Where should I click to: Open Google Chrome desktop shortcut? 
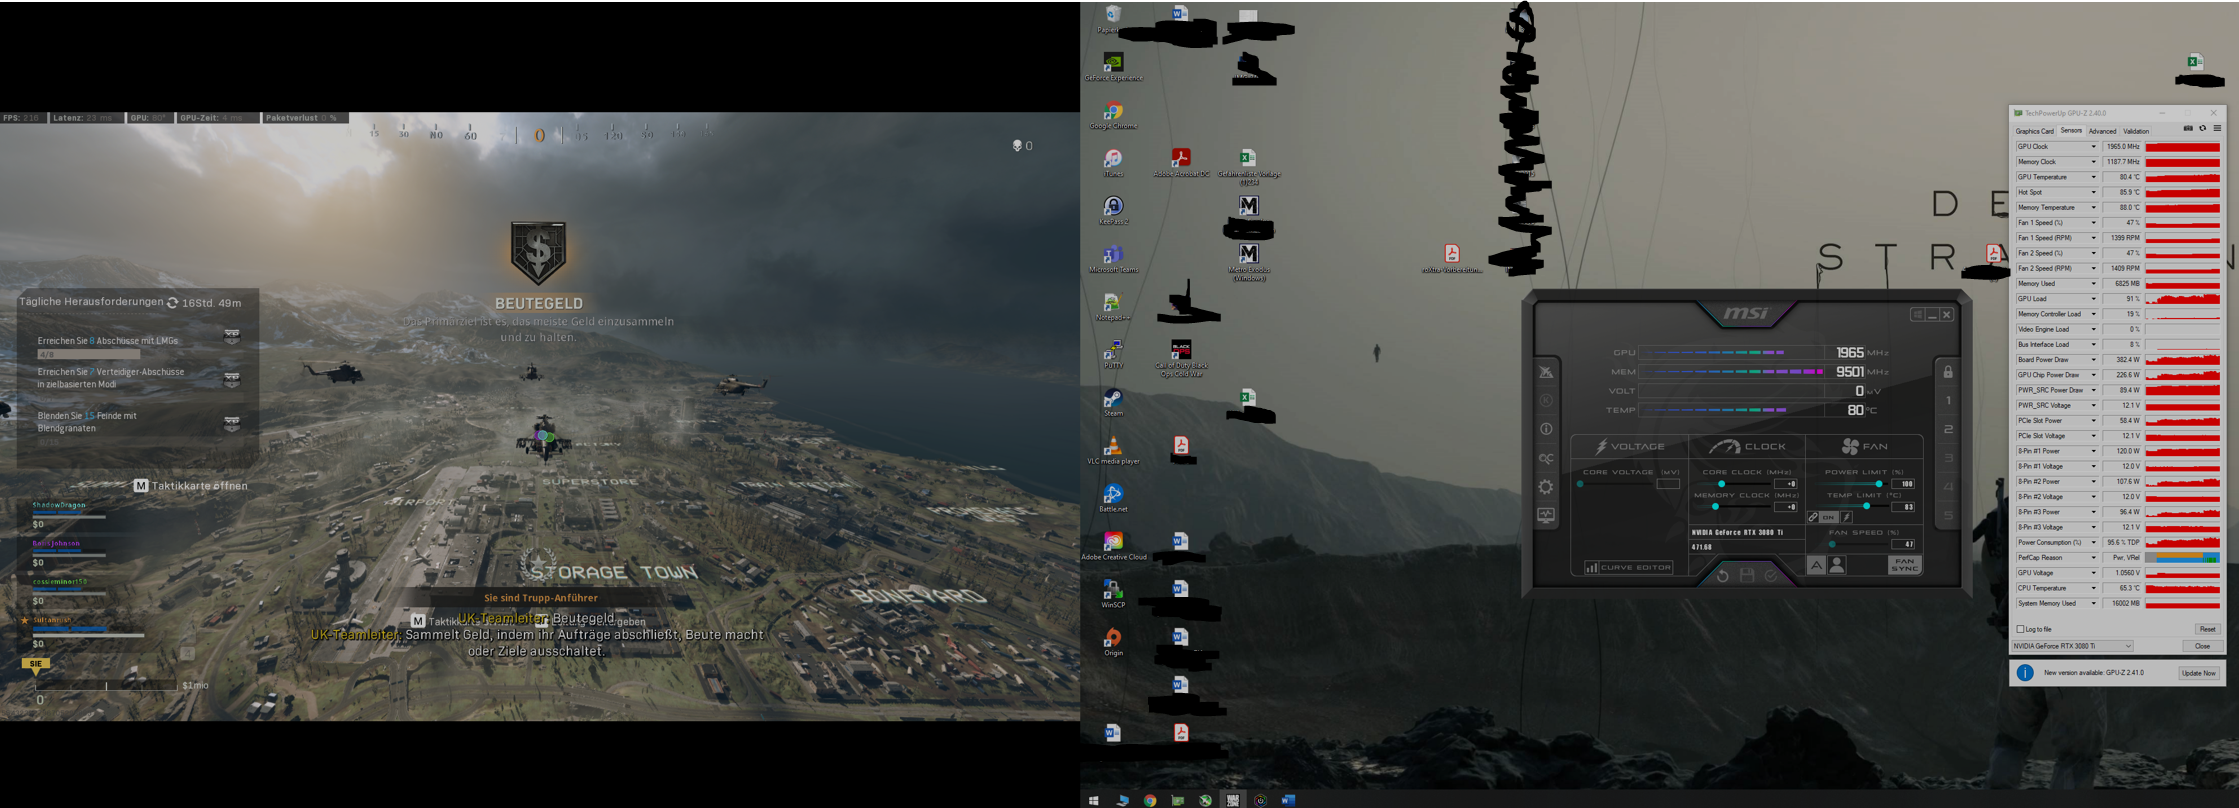click(x=1113, y=114)
